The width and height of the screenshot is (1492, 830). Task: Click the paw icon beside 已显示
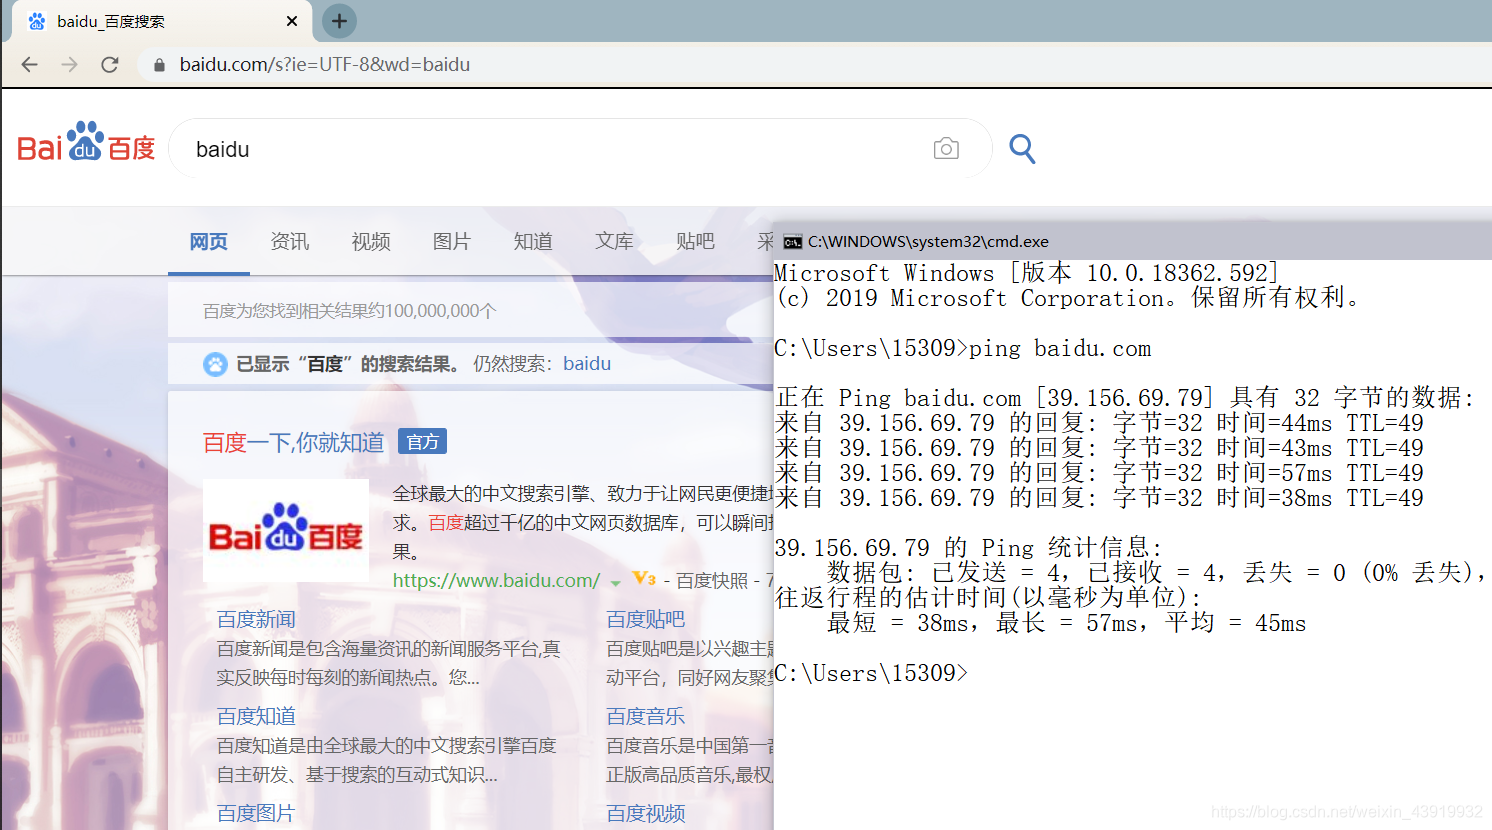[215, 364]
